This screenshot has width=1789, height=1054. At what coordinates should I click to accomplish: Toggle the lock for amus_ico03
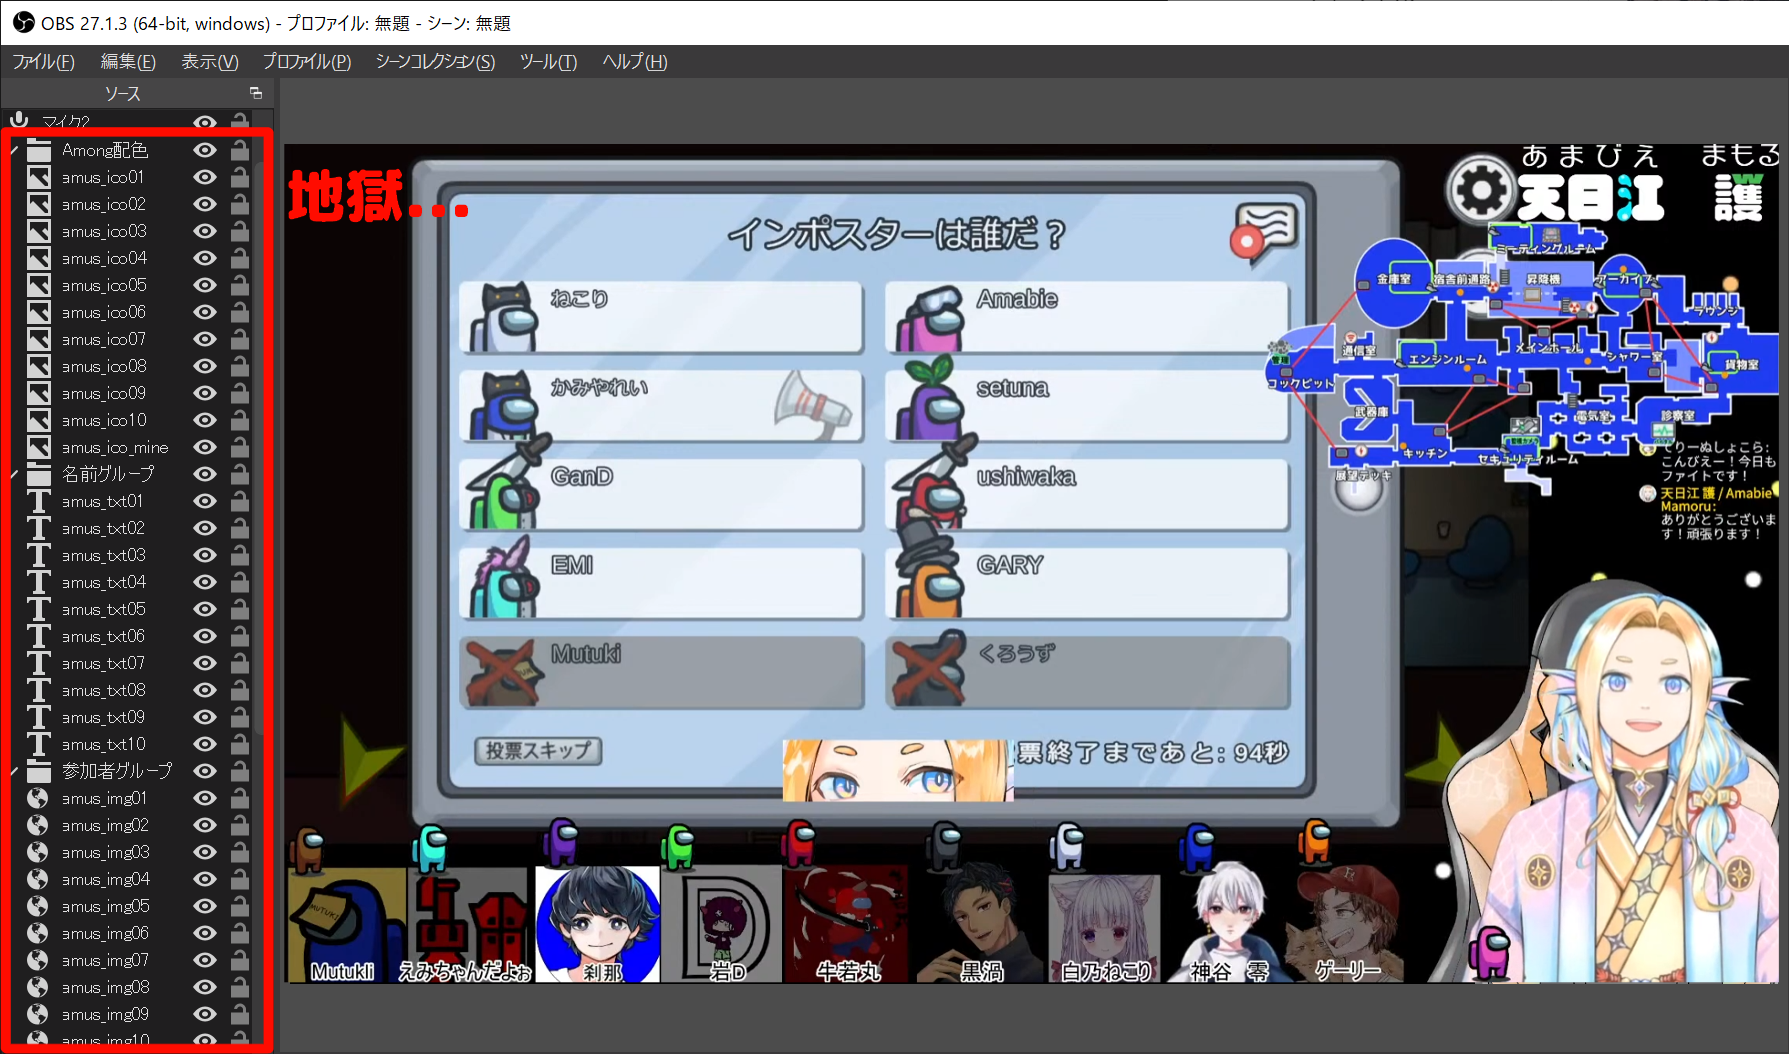click(240, 231)
